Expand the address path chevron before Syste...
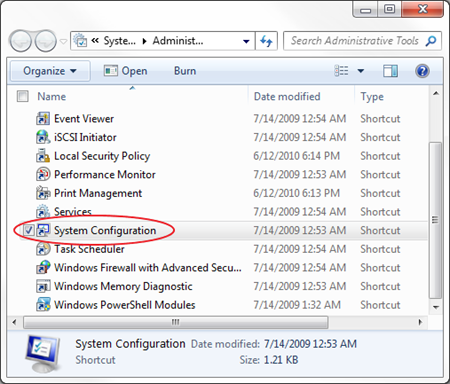 95,41
